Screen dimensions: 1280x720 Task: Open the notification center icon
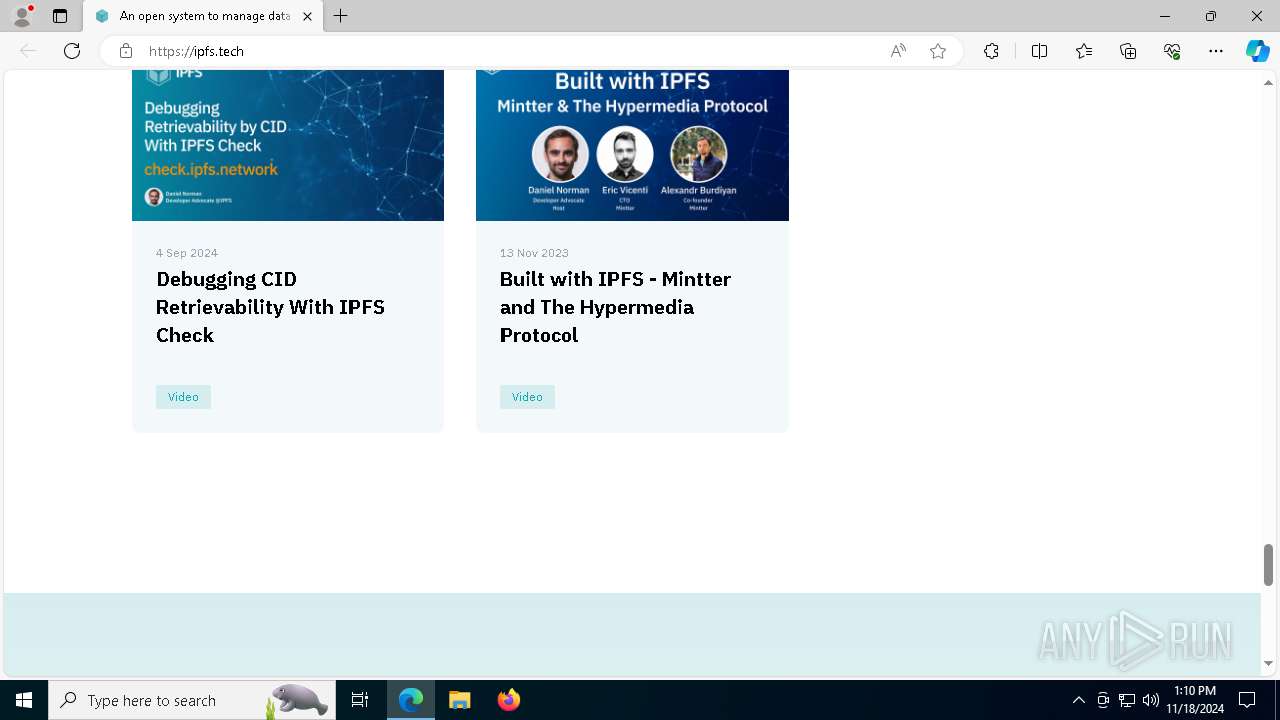click(1247, 700)
